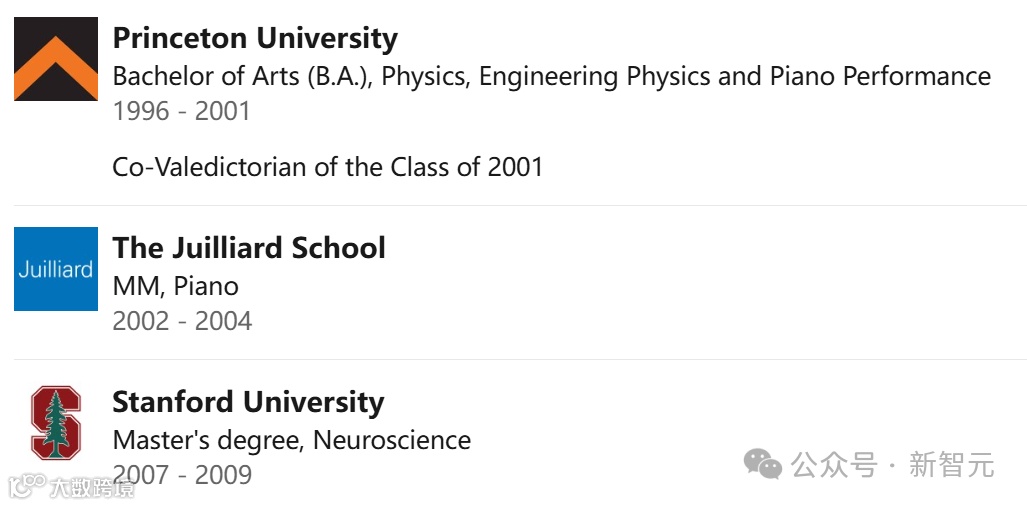Click the 大数跨境 watermark text
Image resolution: width=1027 pixels, height=506 pixels.
(92, 488)
